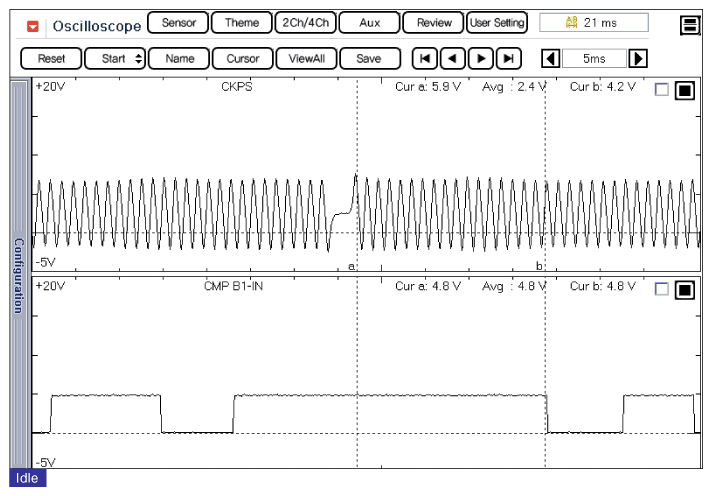The width and height of the screenshot is (712, 496).
Task: Jump to first frame of waveform
Action: 425,59
